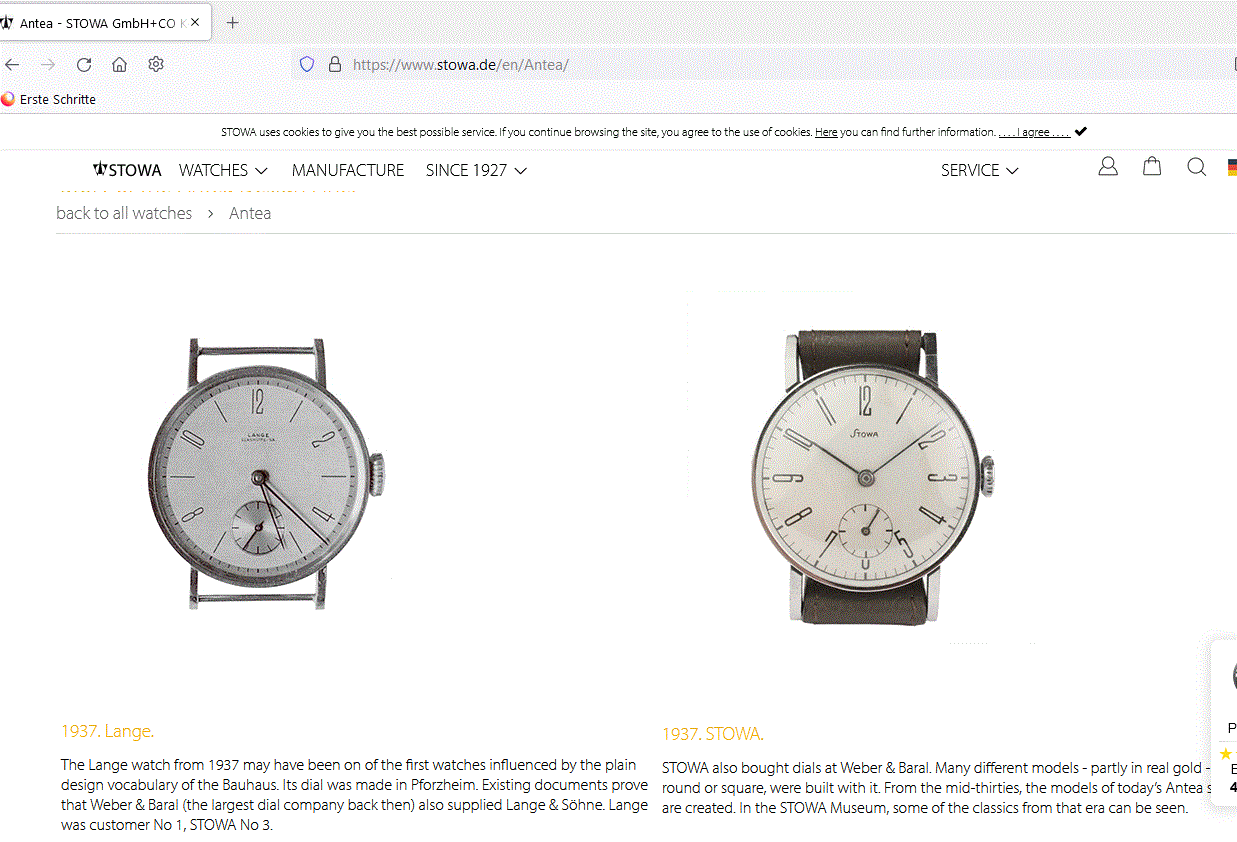Image resolution: width=1237 pixels, height=842 pixels.
Task: Open browser settings gear icon
Action: click(x=156, y=65)
